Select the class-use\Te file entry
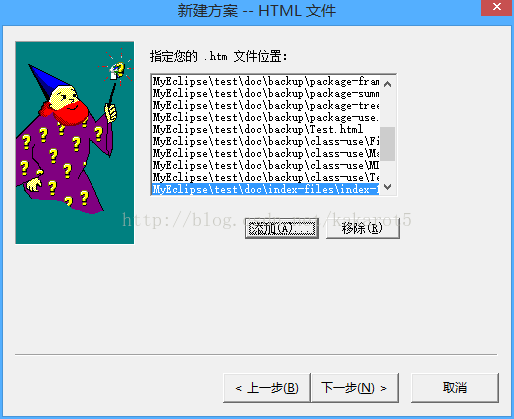 (x=265, y=177)
